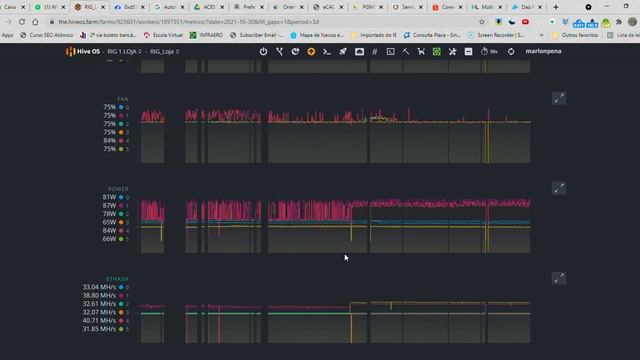Click the refresh circle icon beside marlonpena

point(511,51)
